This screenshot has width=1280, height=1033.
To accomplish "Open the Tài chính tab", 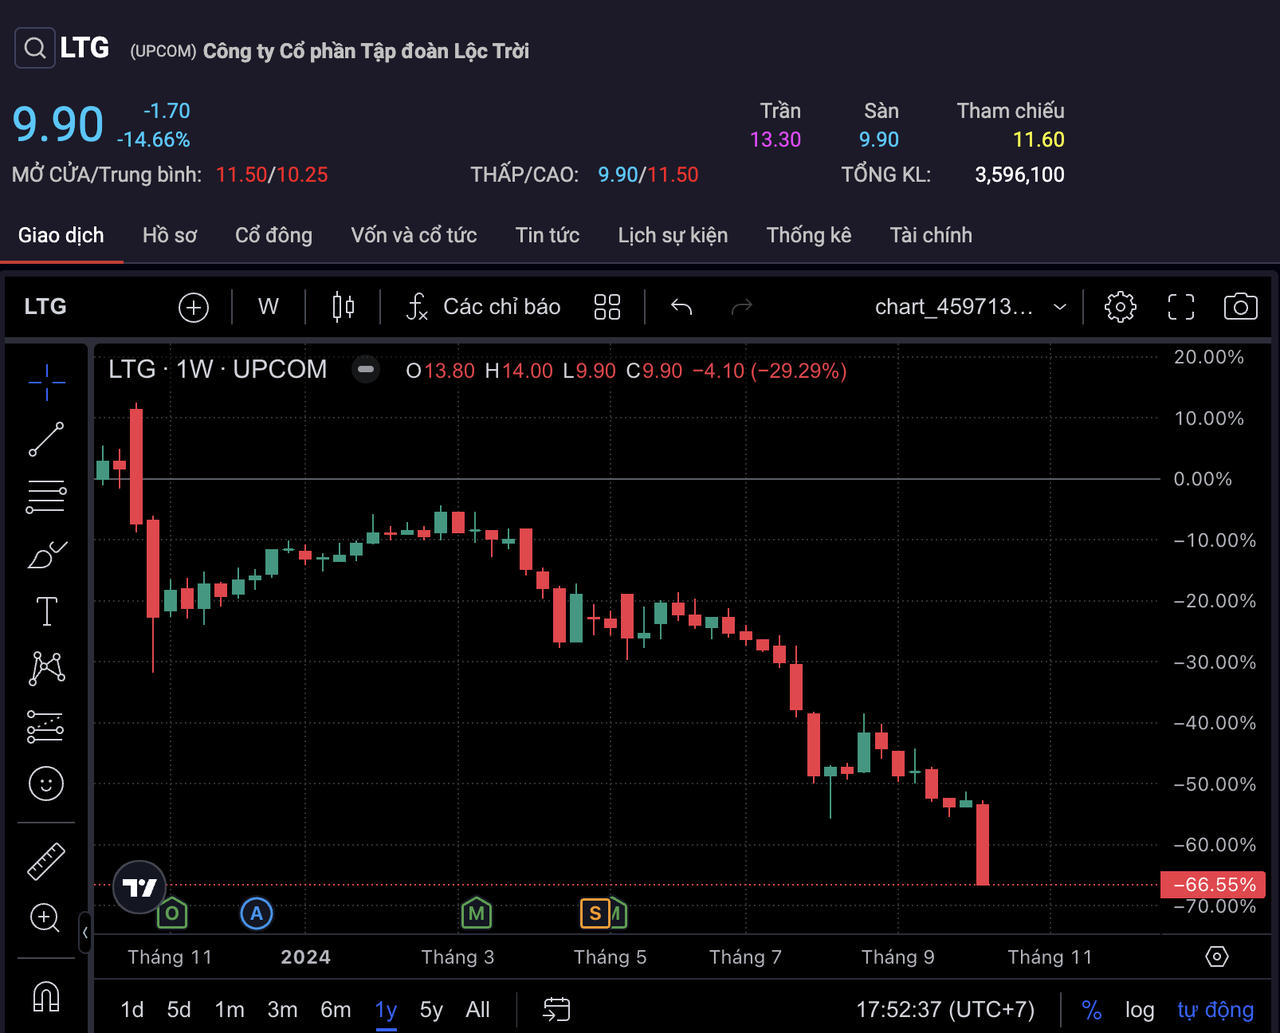I will tap(930, 235).
